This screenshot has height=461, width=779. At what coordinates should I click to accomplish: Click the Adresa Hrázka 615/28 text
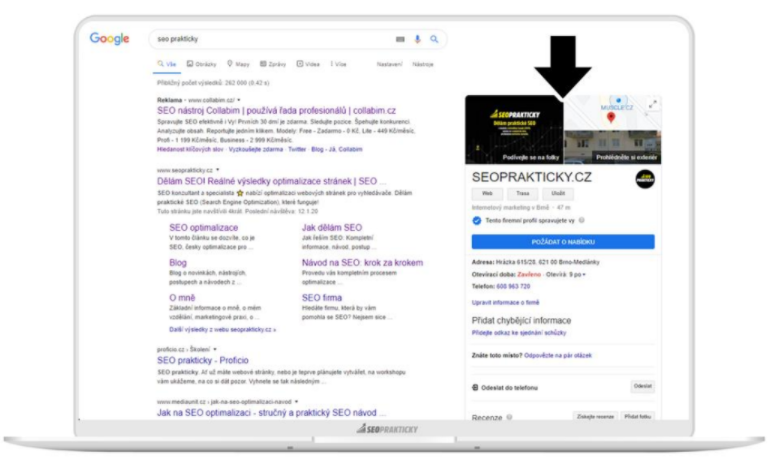[x=536, y=262]
